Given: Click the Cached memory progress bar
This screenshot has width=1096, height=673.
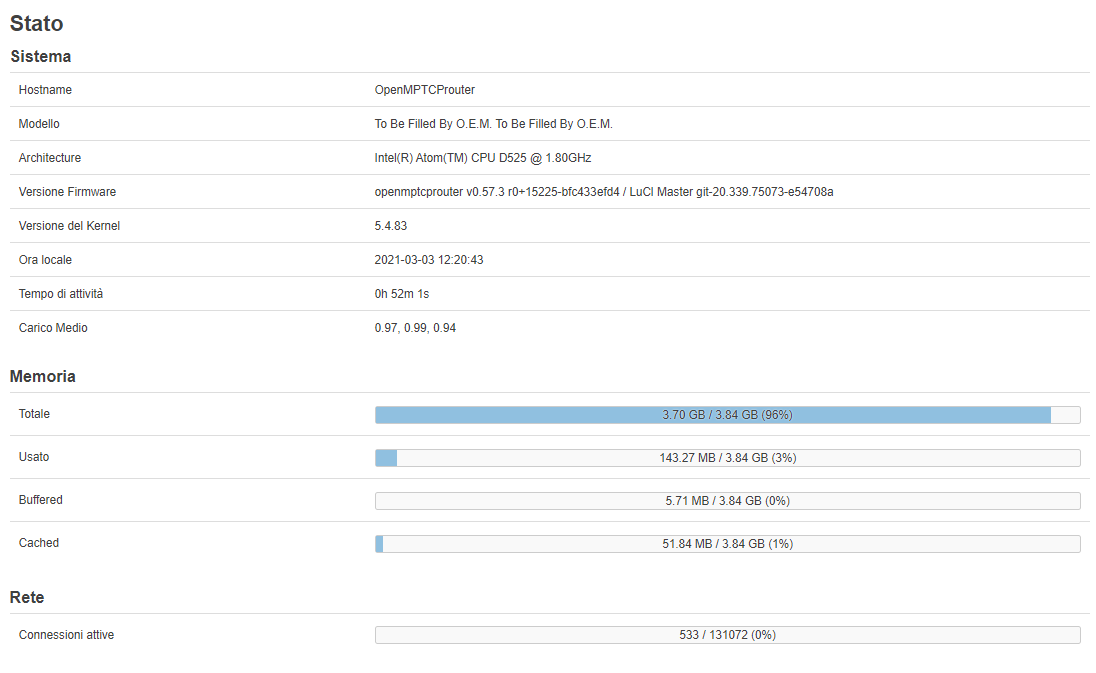Looking at the screenshot, I should click(x=727, y=543).
